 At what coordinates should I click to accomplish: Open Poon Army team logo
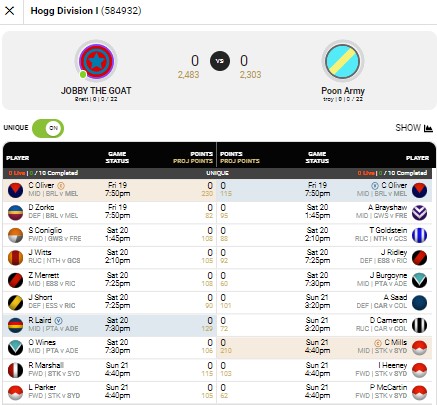pos(343,61)
